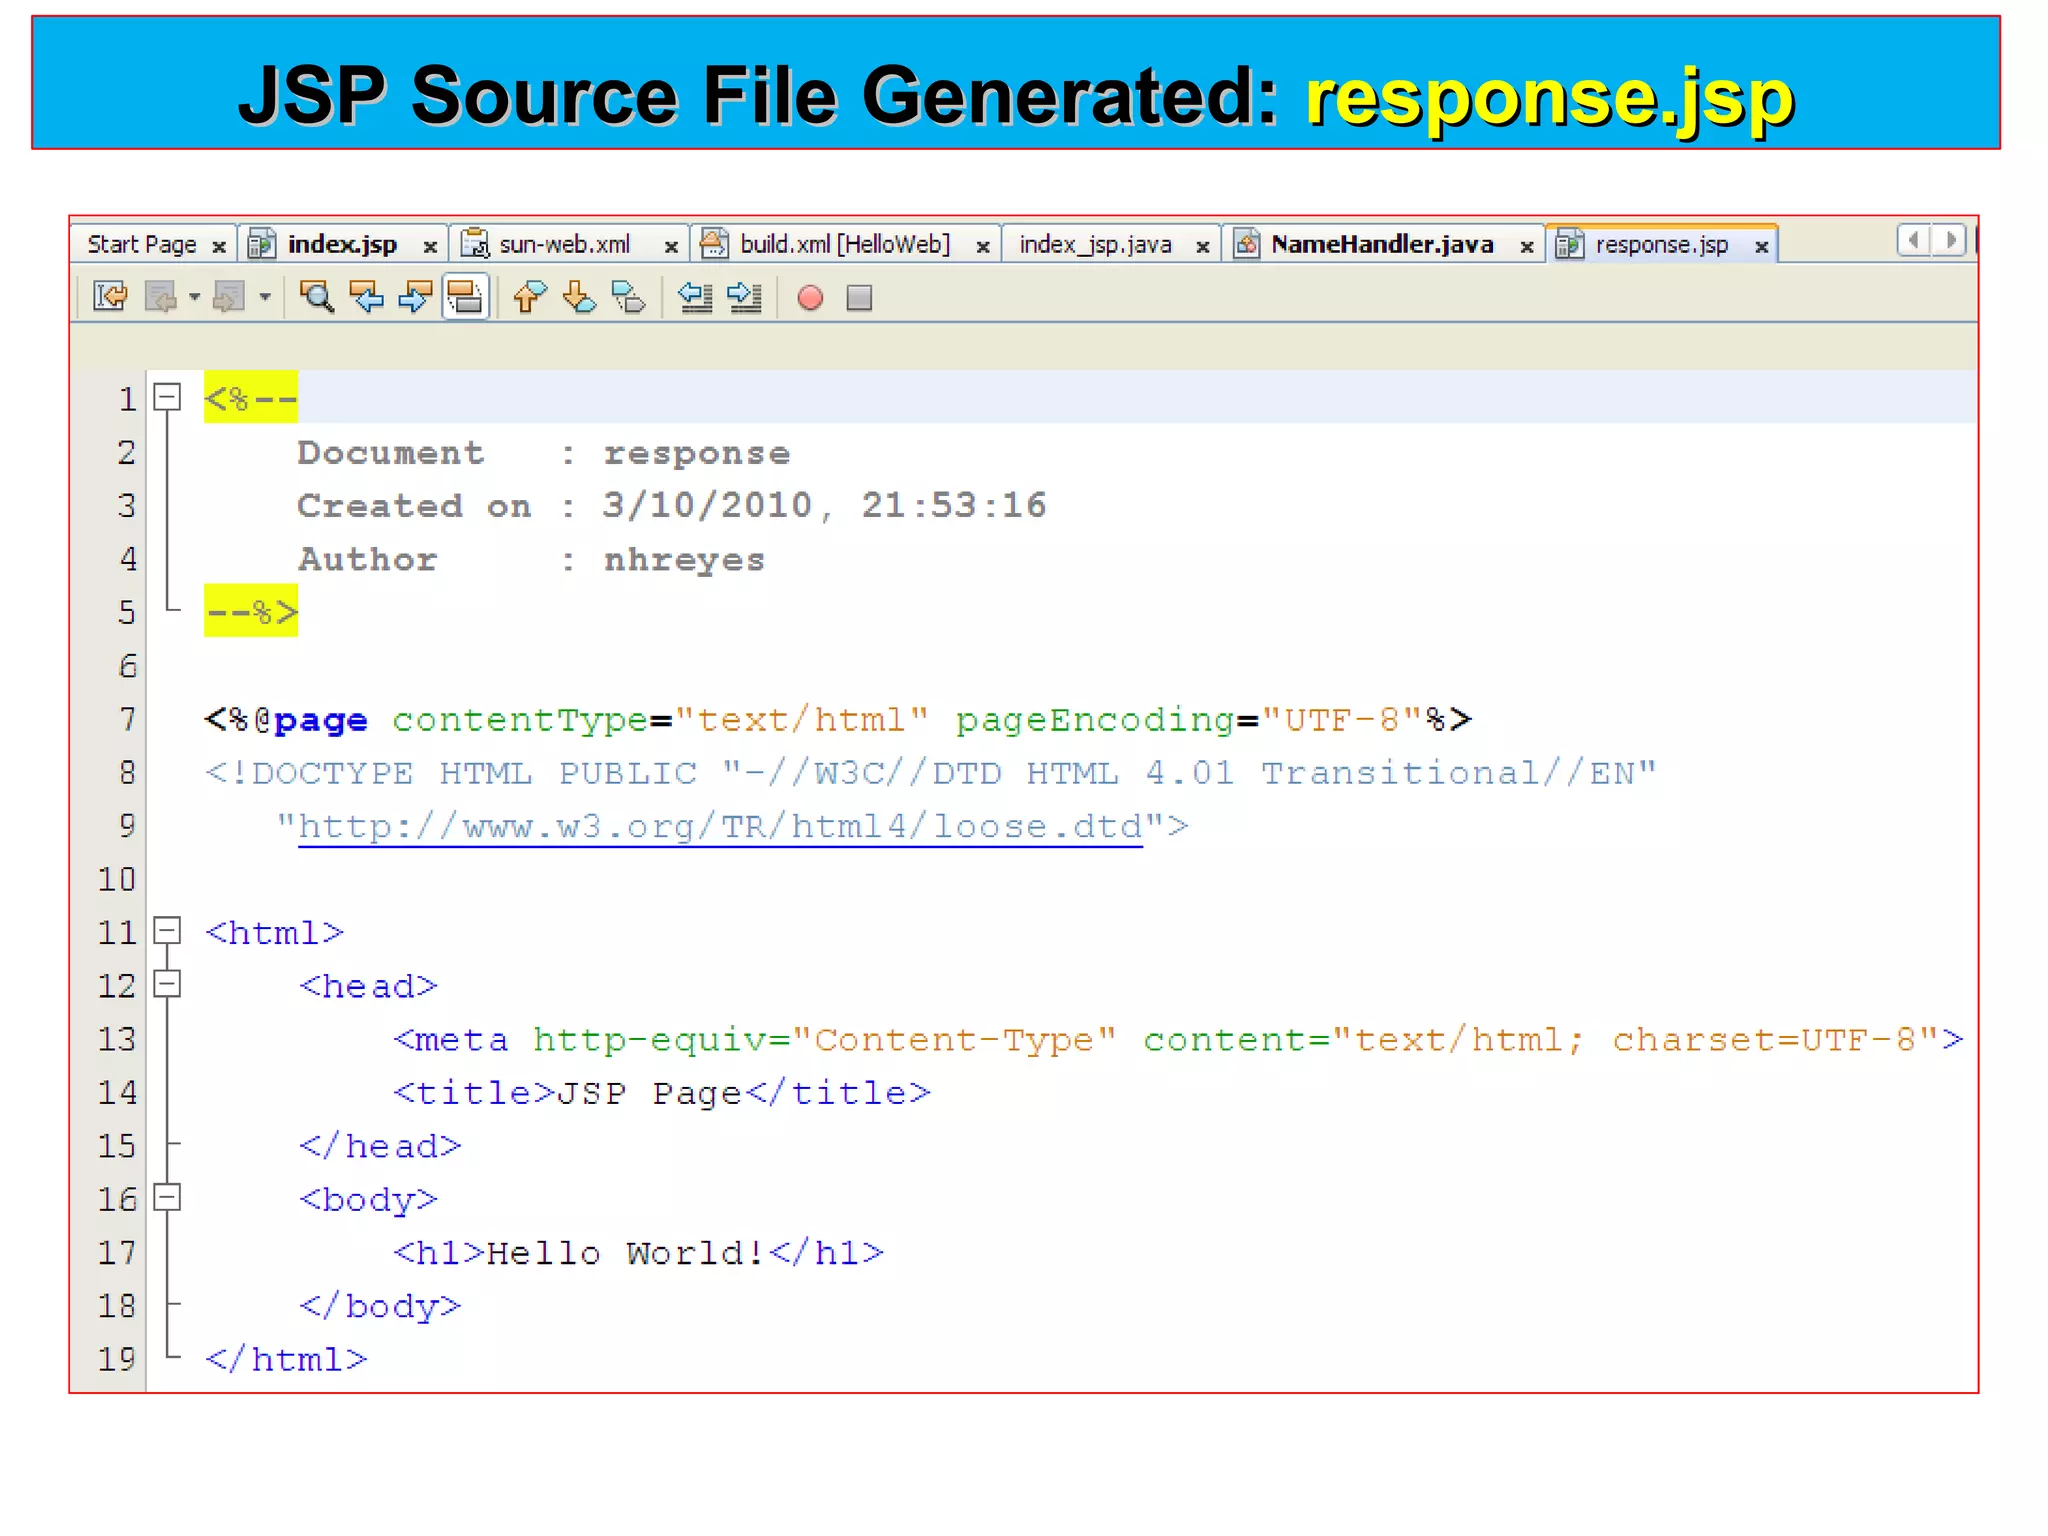Click the sun-web.xml tab file icon
This screenshot has width=2048, height=1536.
(474, 244)
